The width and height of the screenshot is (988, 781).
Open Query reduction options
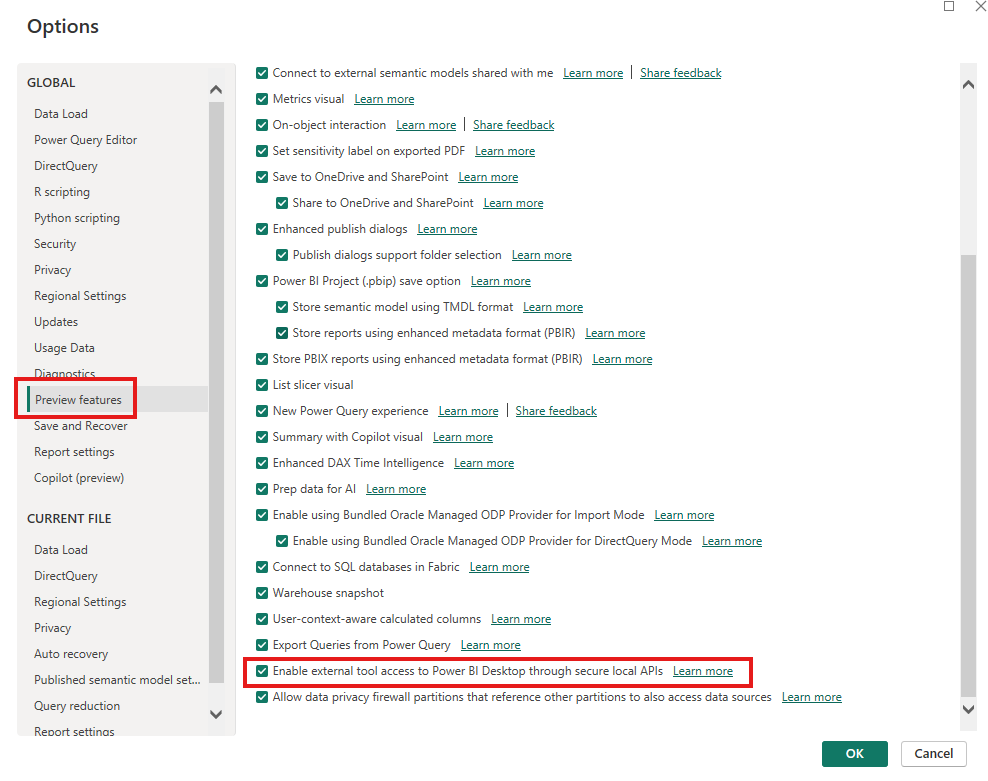coord(77,706)
